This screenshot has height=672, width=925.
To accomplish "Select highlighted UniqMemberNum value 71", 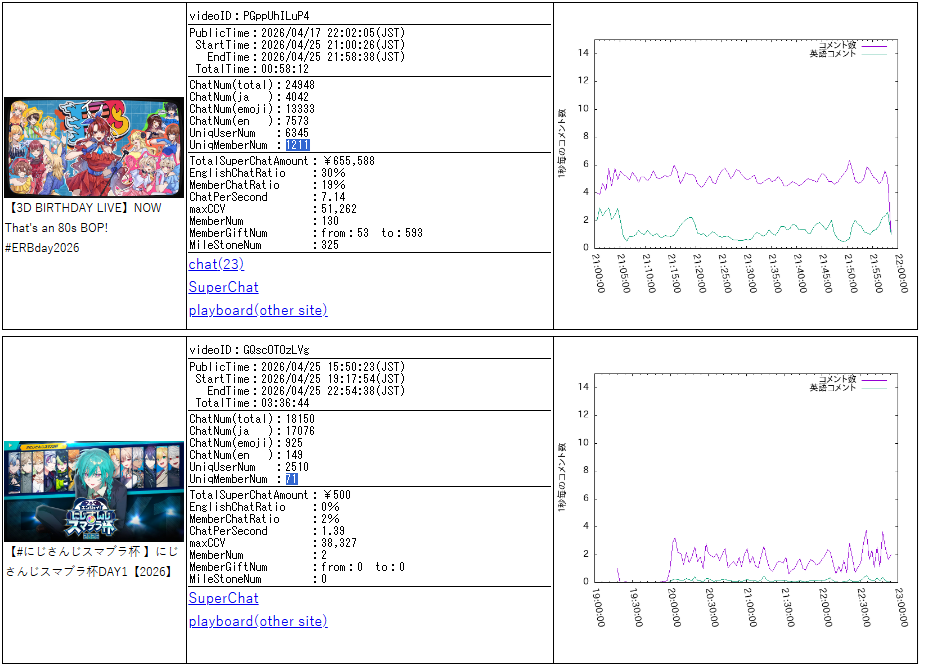I will tap(291, 480).
